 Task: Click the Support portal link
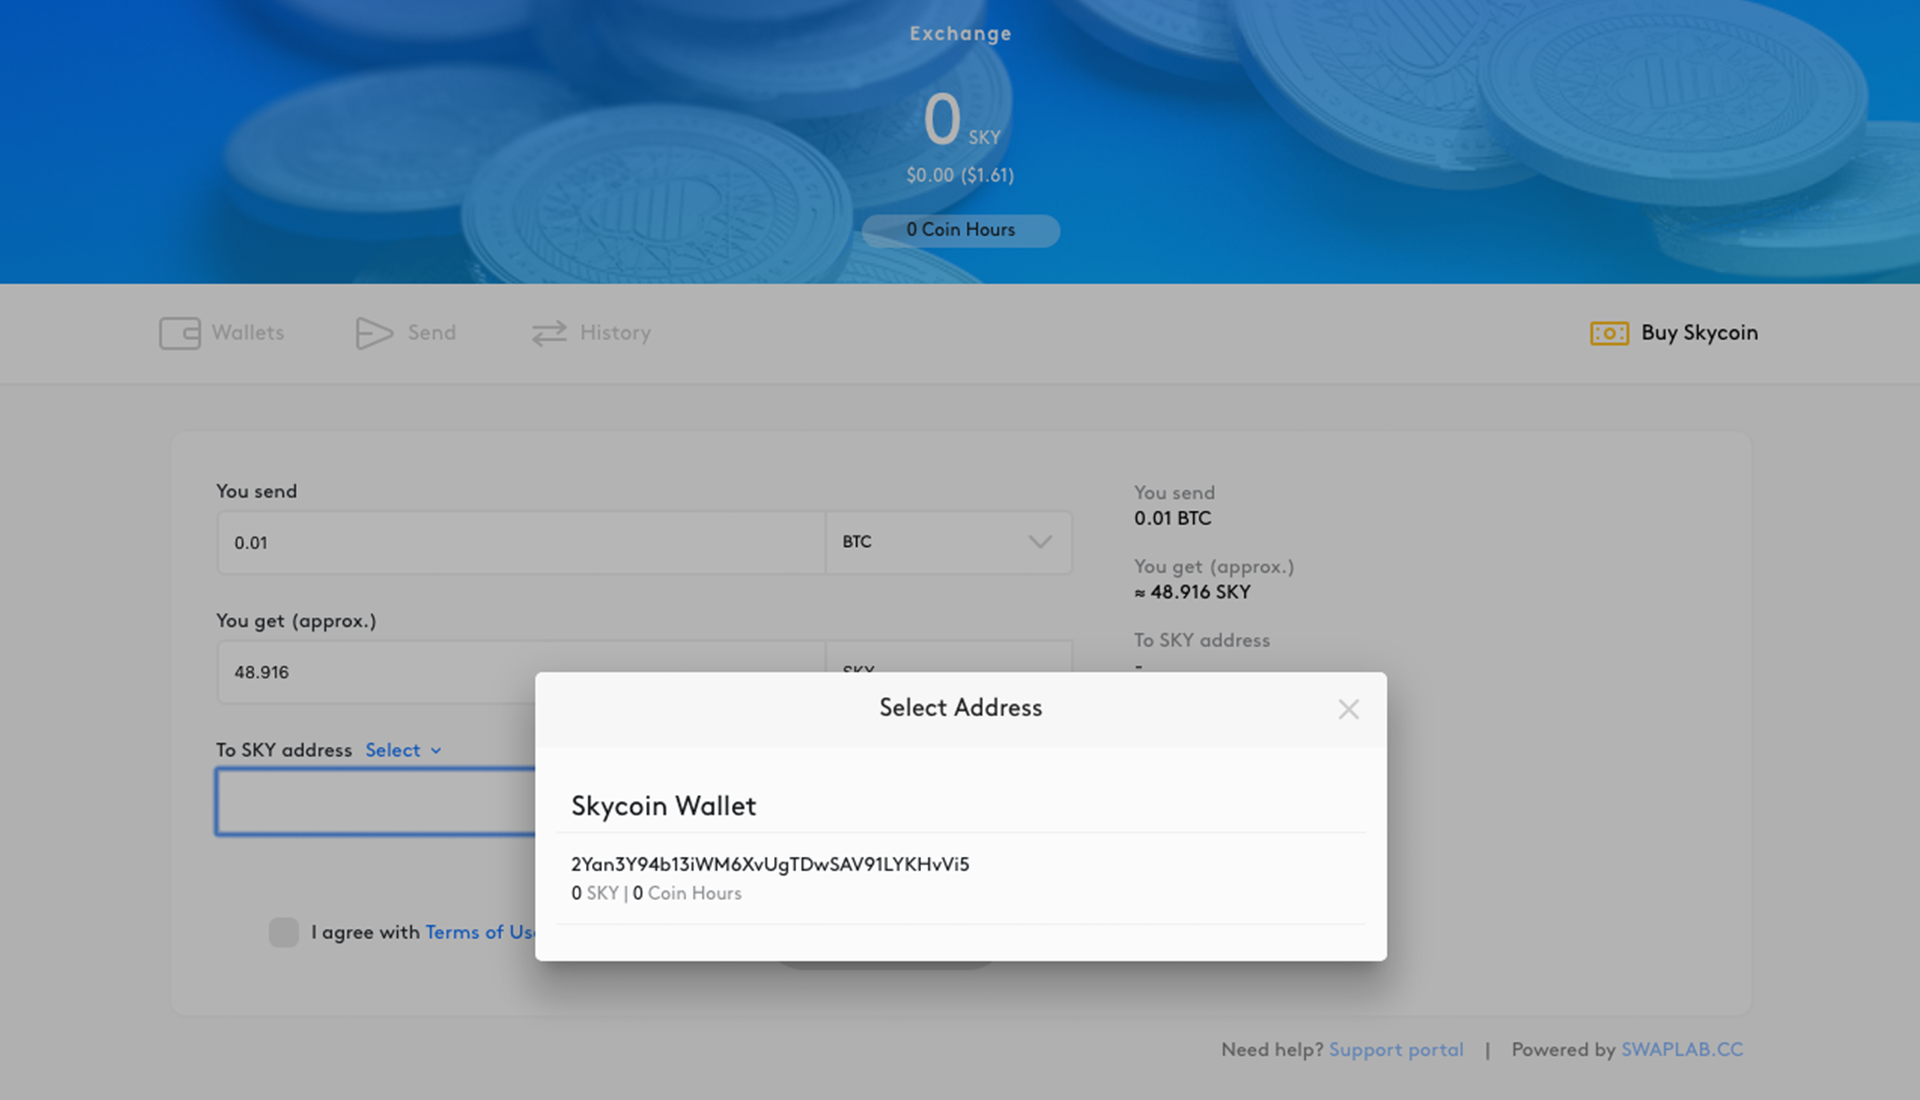pos(1395,1049)
